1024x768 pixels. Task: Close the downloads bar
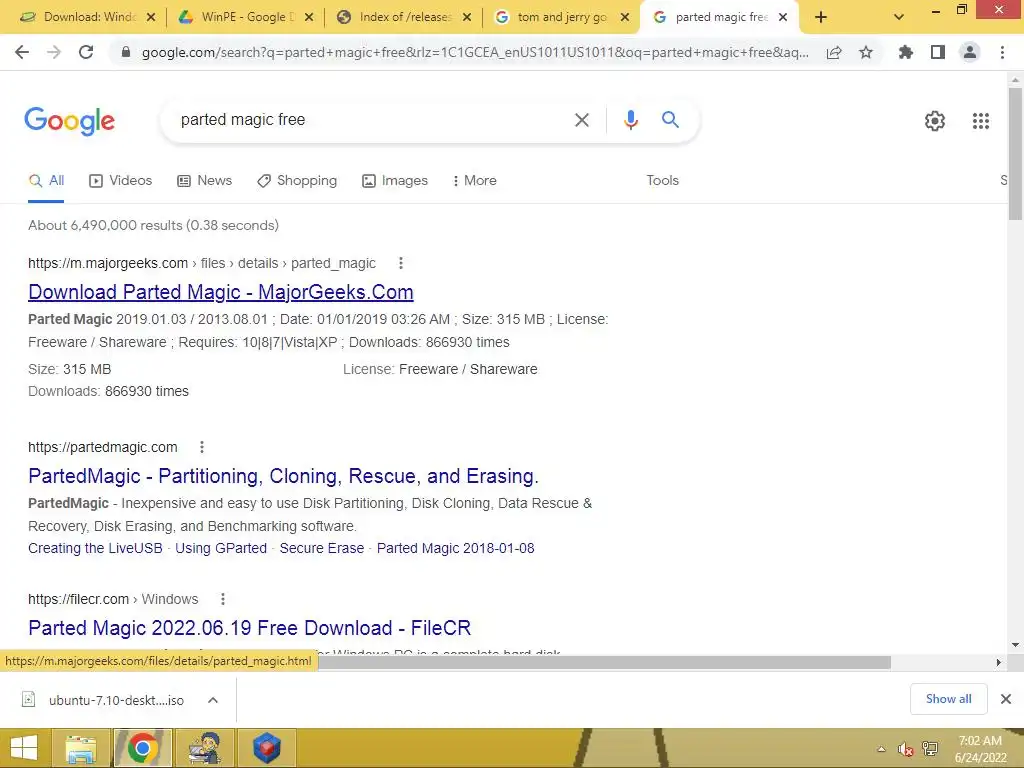point(1006,699)
